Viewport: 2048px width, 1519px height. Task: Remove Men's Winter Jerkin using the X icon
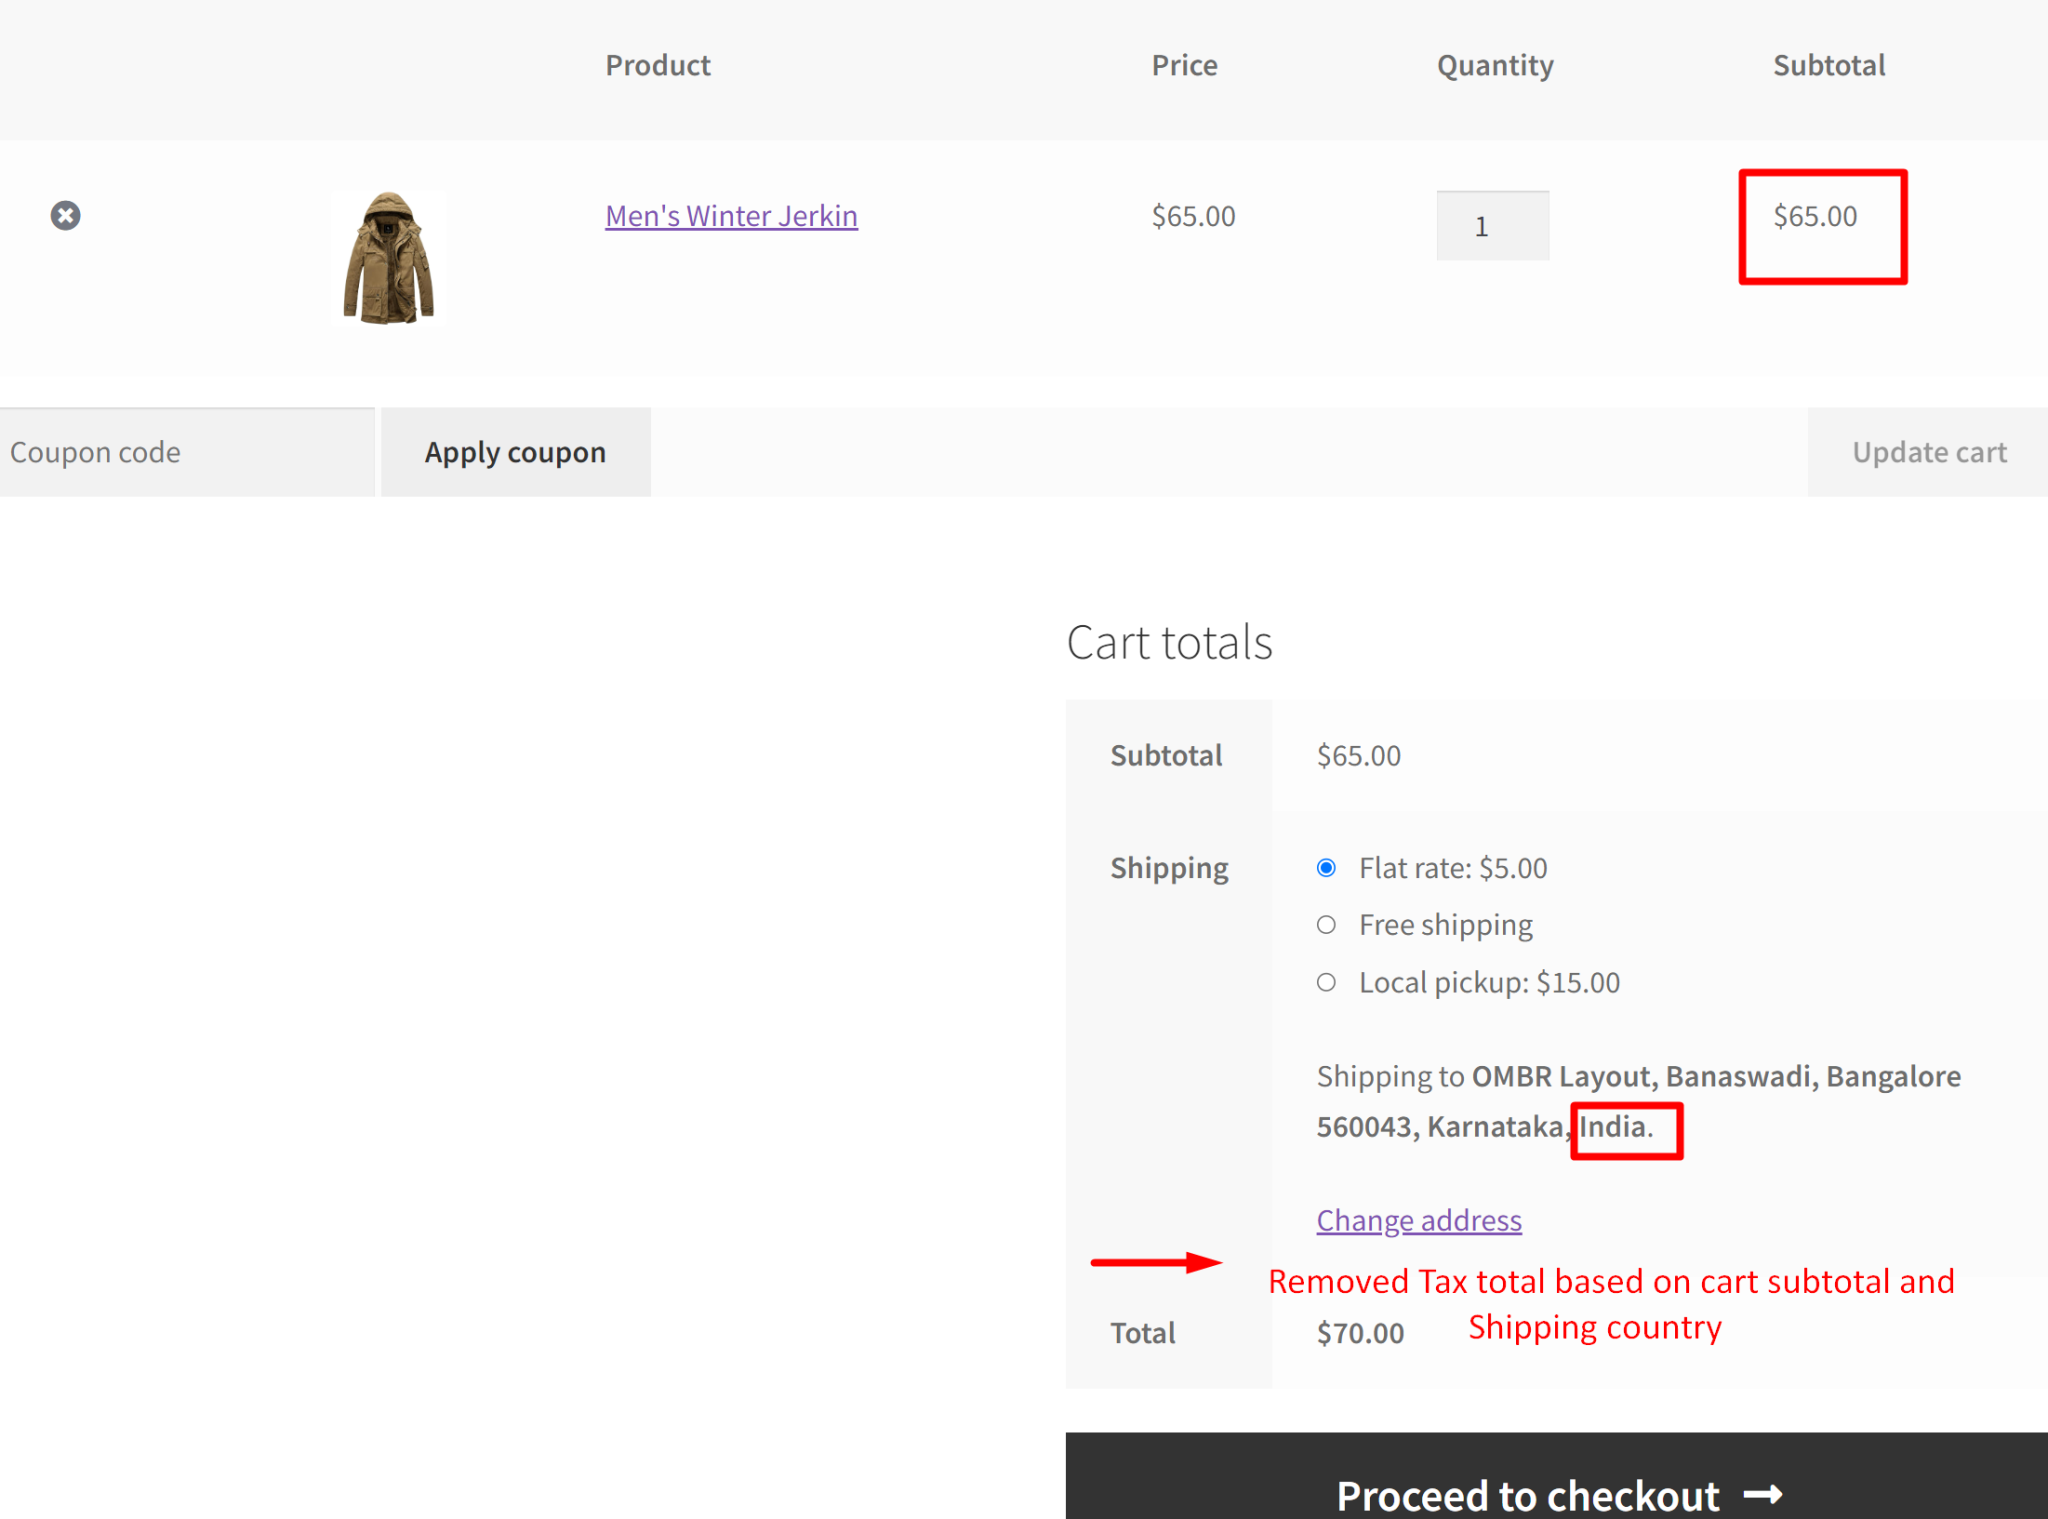(65, 216)
